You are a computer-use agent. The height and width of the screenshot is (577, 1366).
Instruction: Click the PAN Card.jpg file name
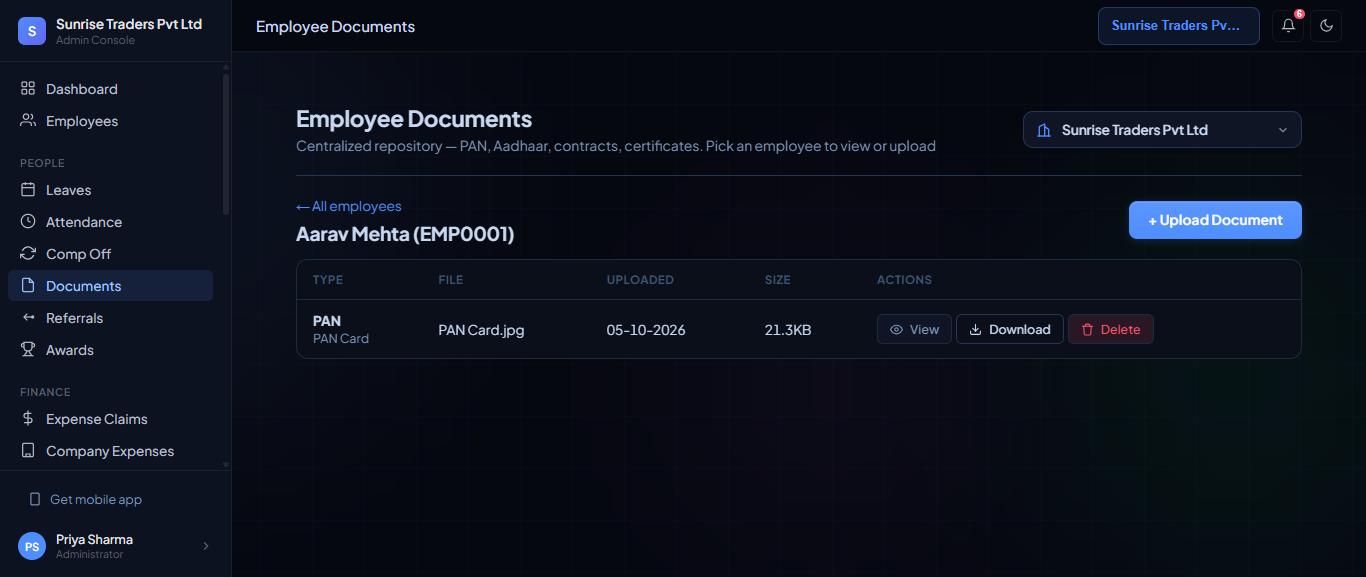point(481,330)
